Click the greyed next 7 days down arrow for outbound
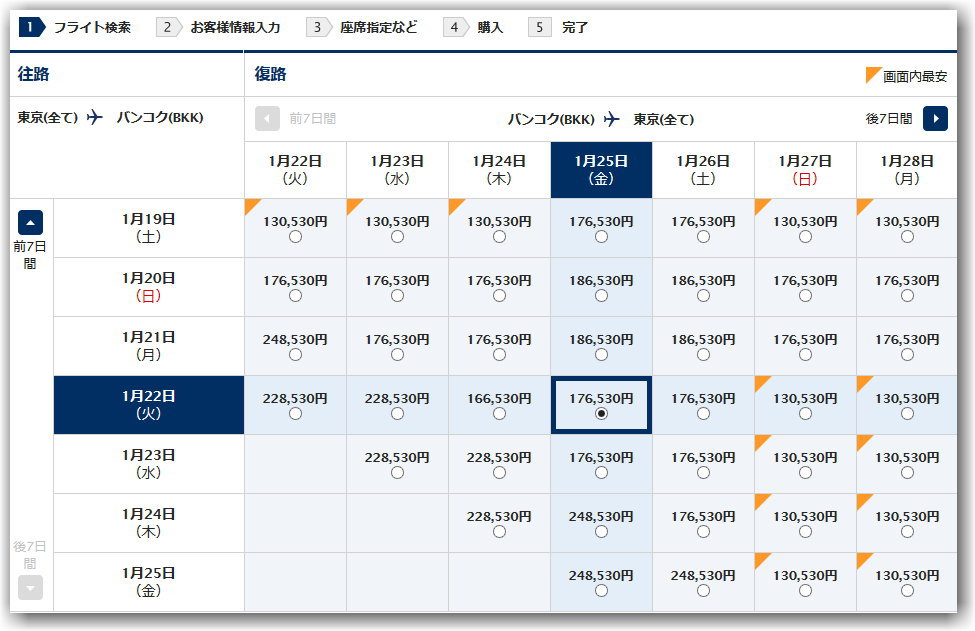975x631 pixels. click(x=30, y=587)
